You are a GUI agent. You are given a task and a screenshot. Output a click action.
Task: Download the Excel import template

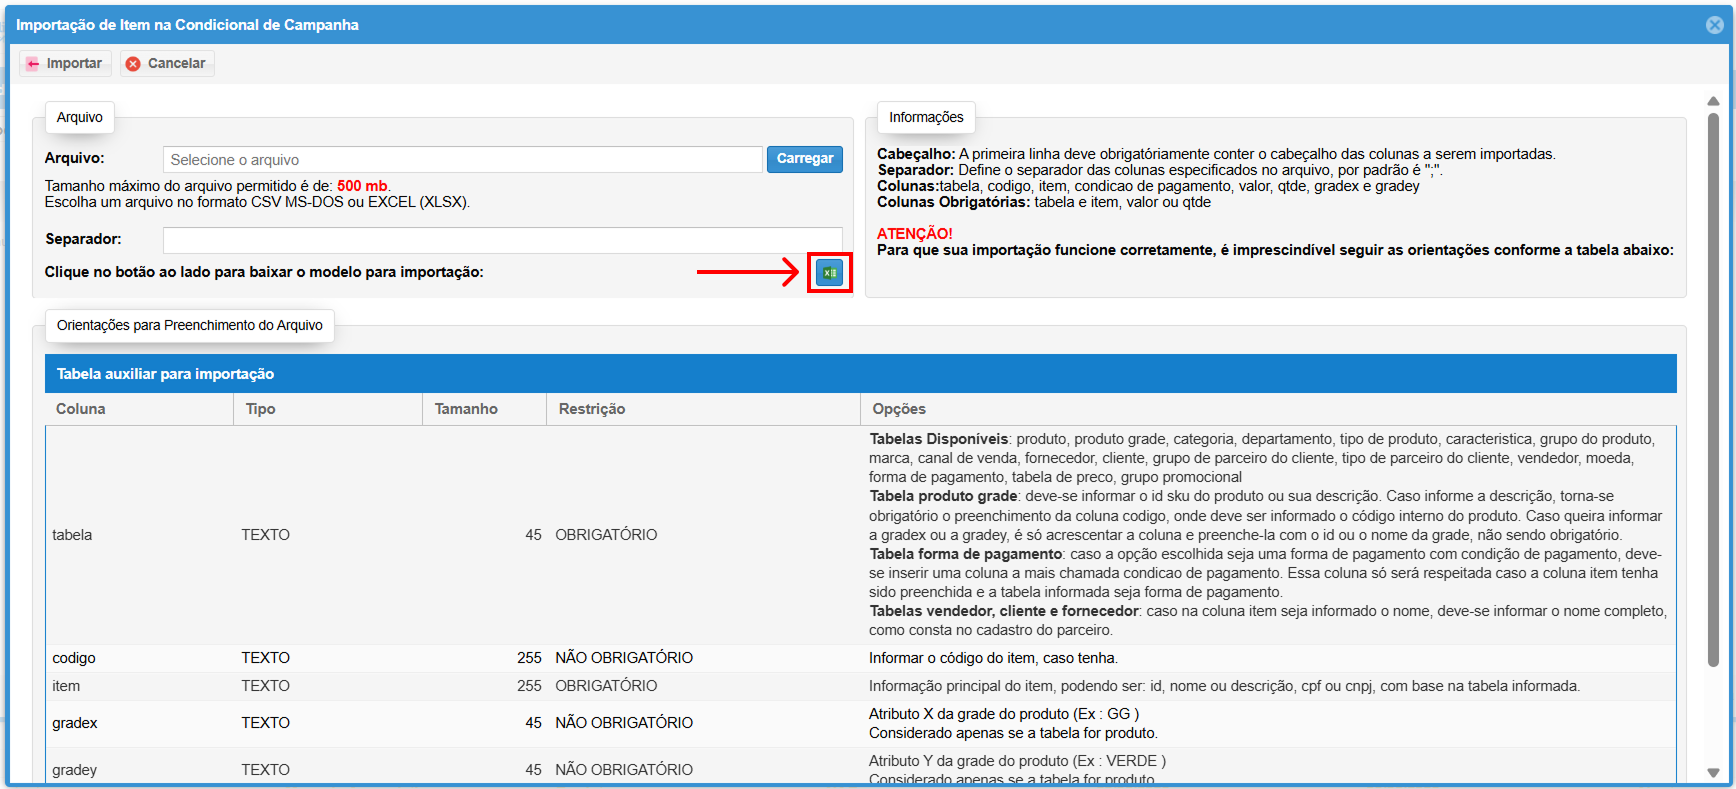coord(829,272)
